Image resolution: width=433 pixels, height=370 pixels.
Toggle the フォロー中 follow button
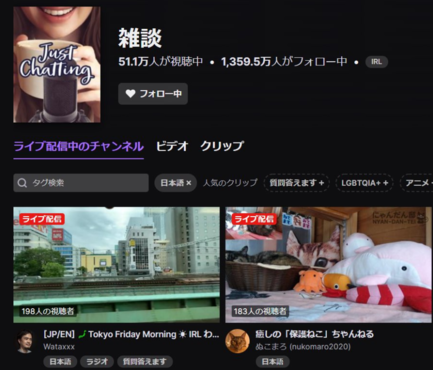pos(153,94)
